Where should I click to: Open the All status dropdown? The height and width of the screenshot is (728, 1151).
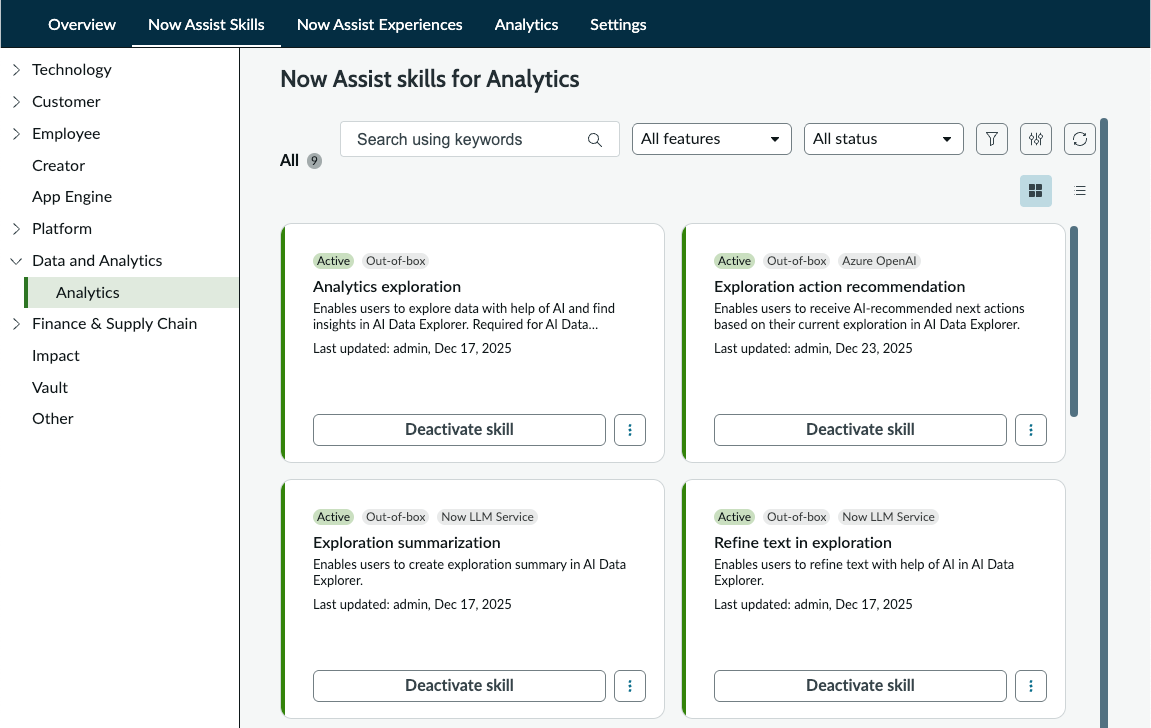(884, 139)
